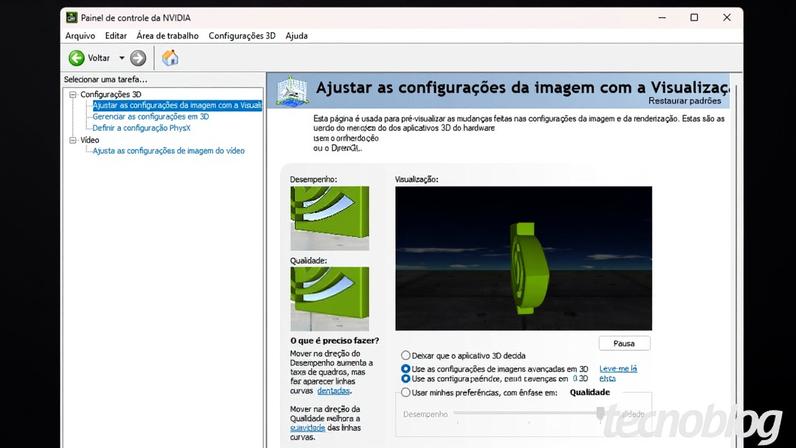Click the 3D Visualização preview area

(x=523, y=258)
